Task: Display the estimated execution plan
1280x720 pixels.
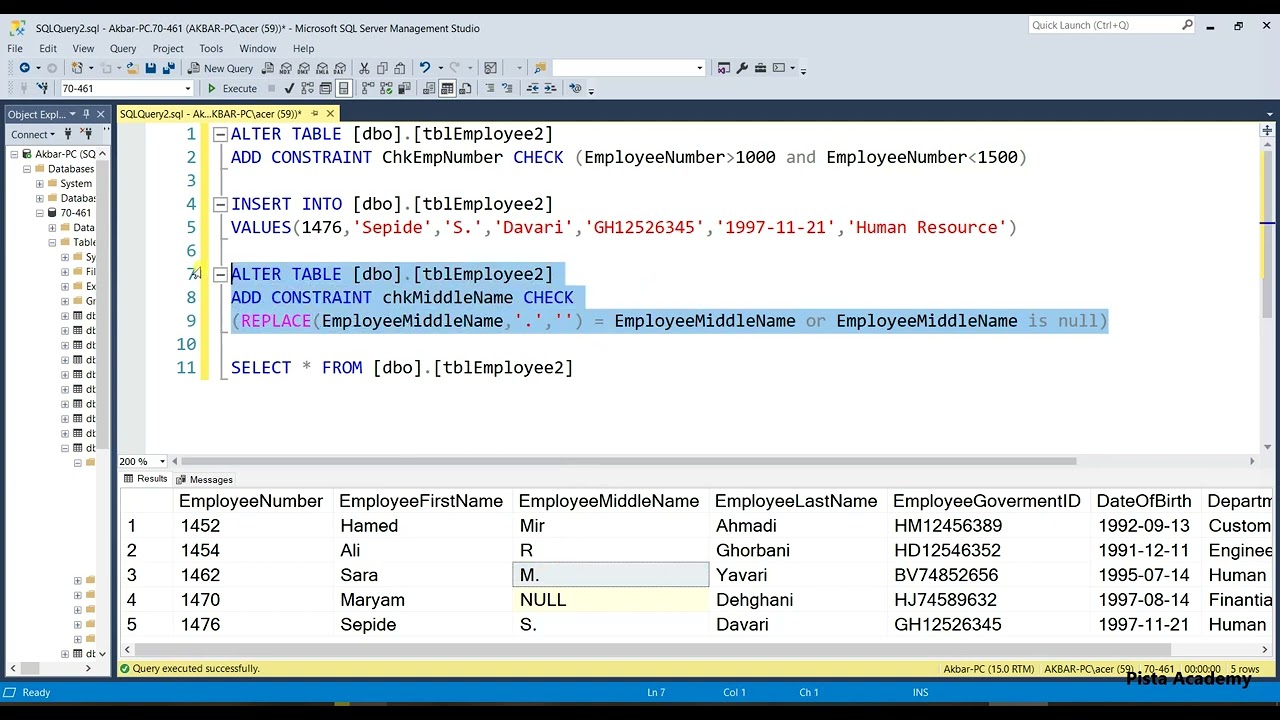Action: [x=308, y=88]
